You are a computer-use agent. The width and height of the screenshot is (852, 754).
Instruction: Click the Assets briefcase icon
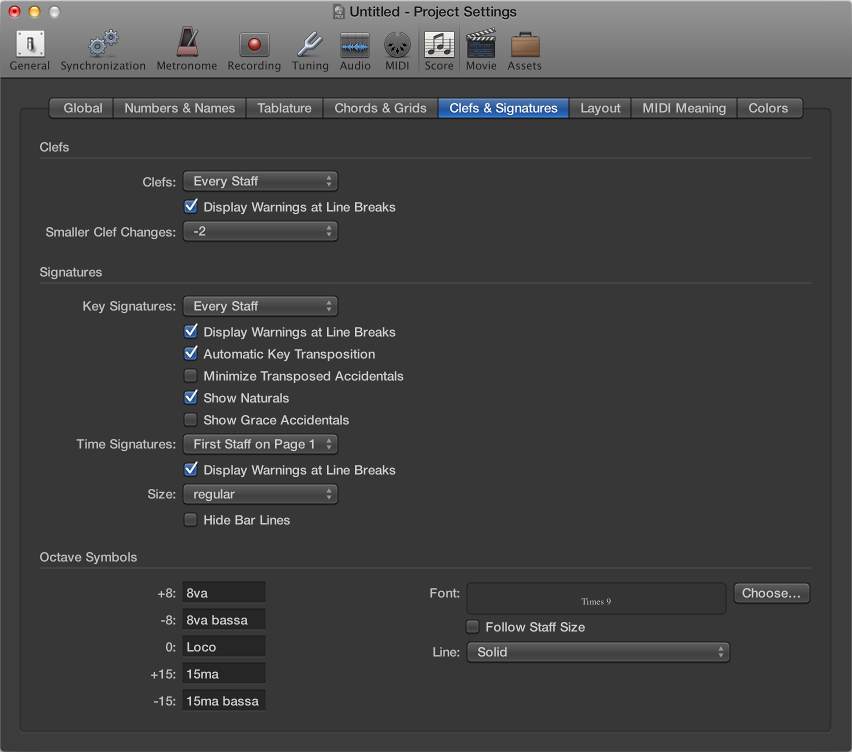pos(524,45)
